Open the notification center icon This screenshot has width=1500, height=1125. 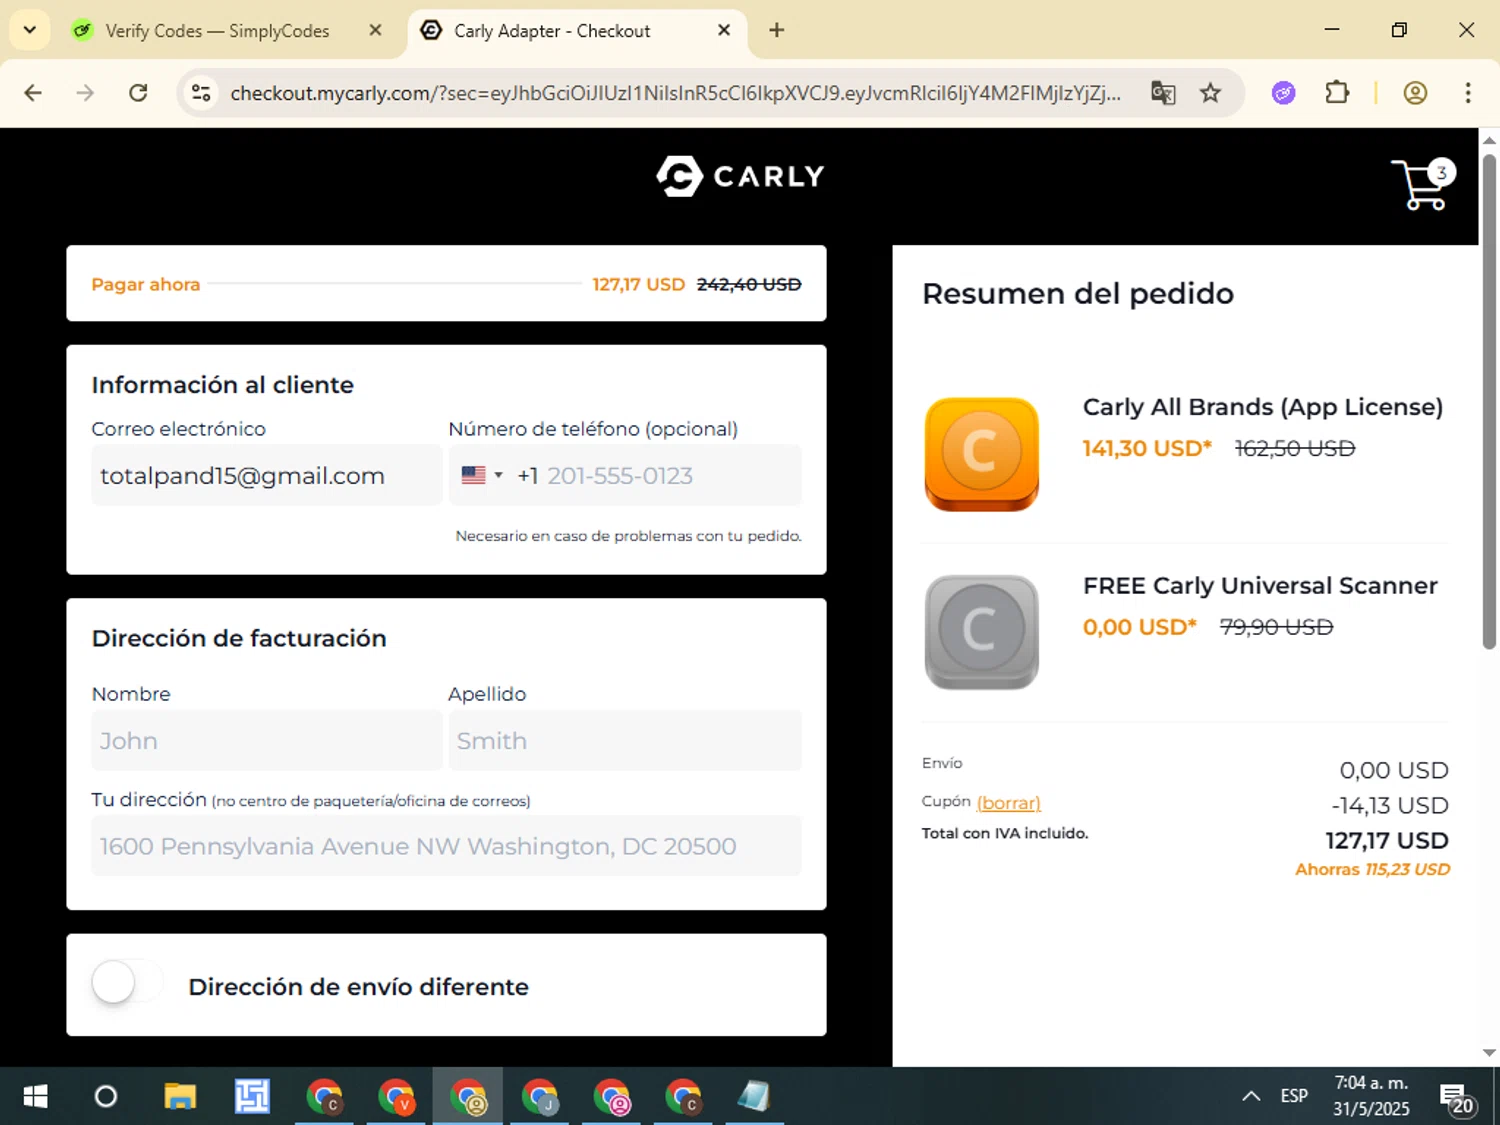[x=1455, y=1098]
